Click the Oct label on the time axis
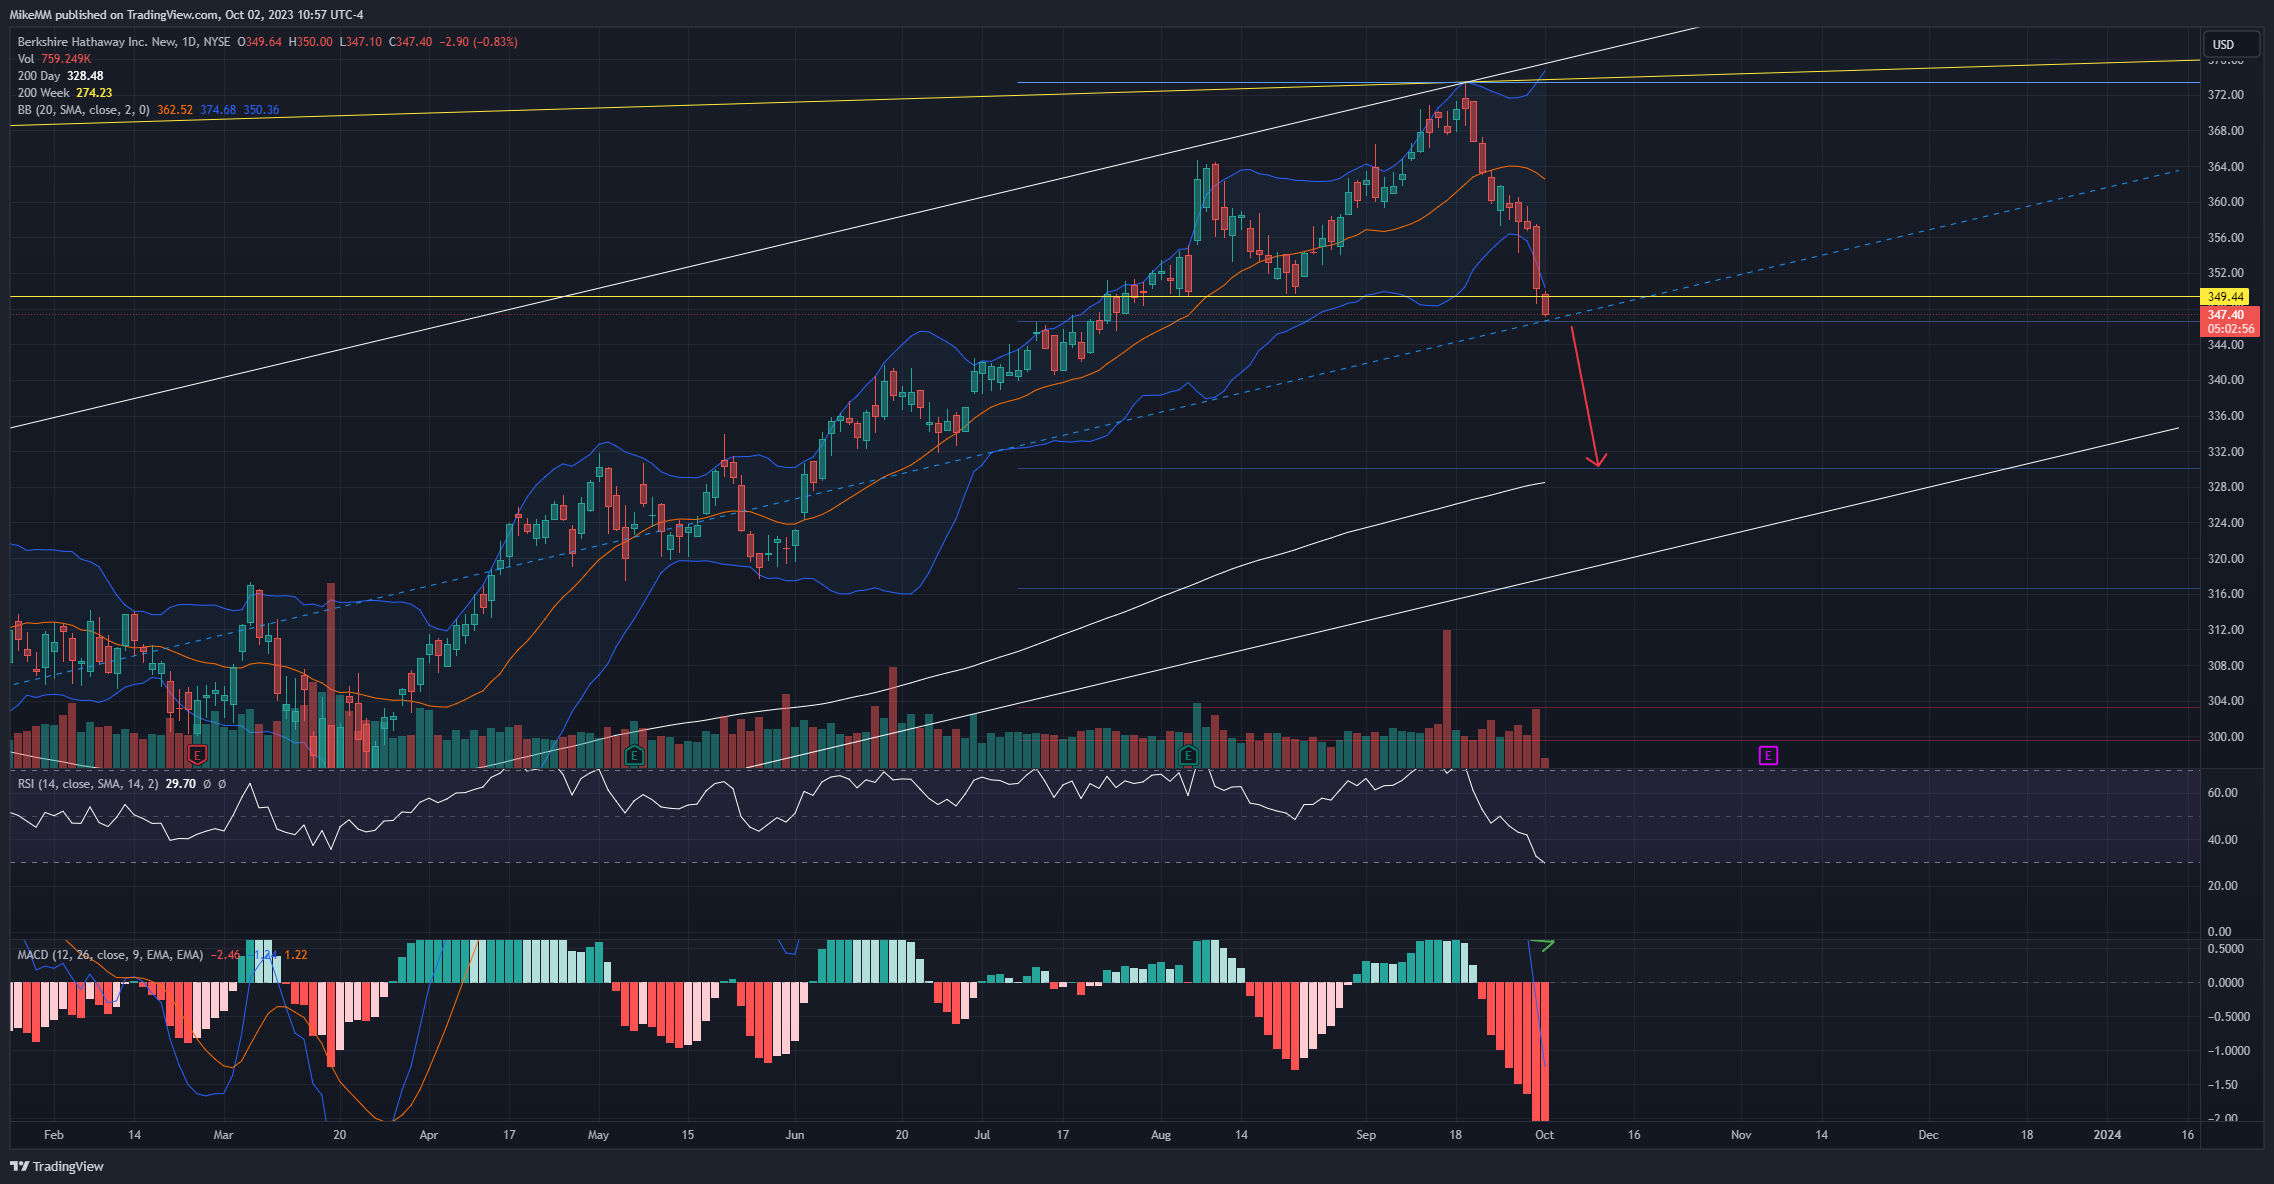 (1544, 1135)
